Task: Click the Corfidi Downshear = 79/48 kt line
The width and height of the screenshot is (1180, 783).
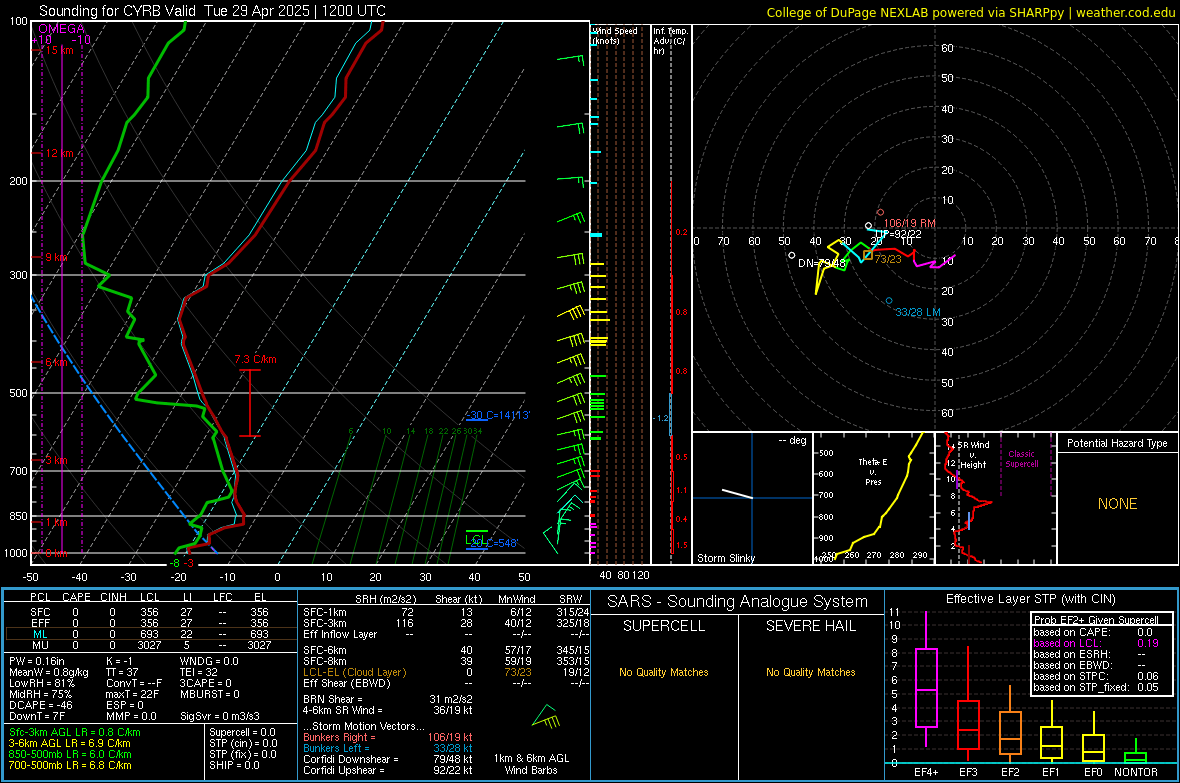Action: click(x=388, y=759)
